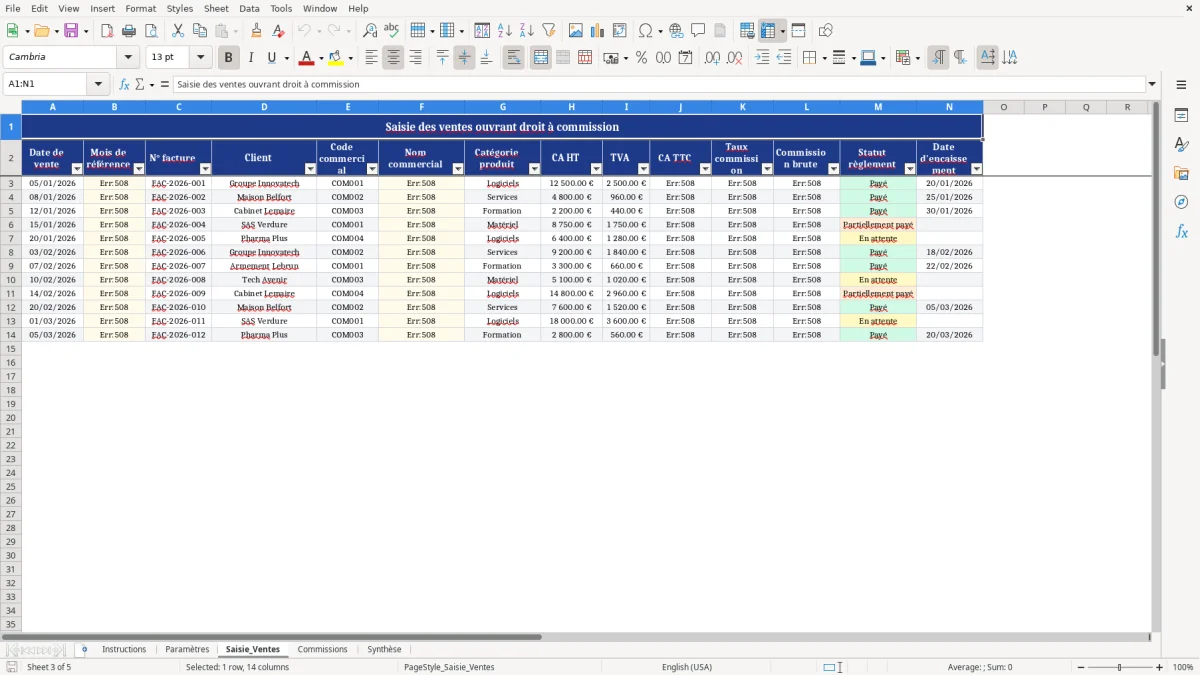Viewport: 1200px width, 675px height.
Task: Toggle left-to-right text direction
Action: tap(938, 58)
